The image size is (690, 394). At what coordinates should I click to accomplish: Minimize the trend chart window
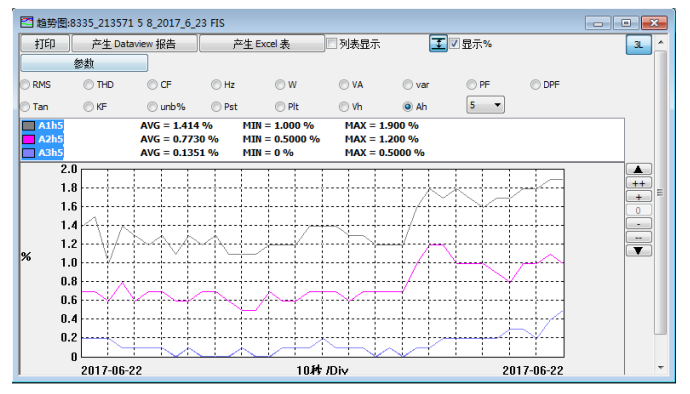pos(598,23)
